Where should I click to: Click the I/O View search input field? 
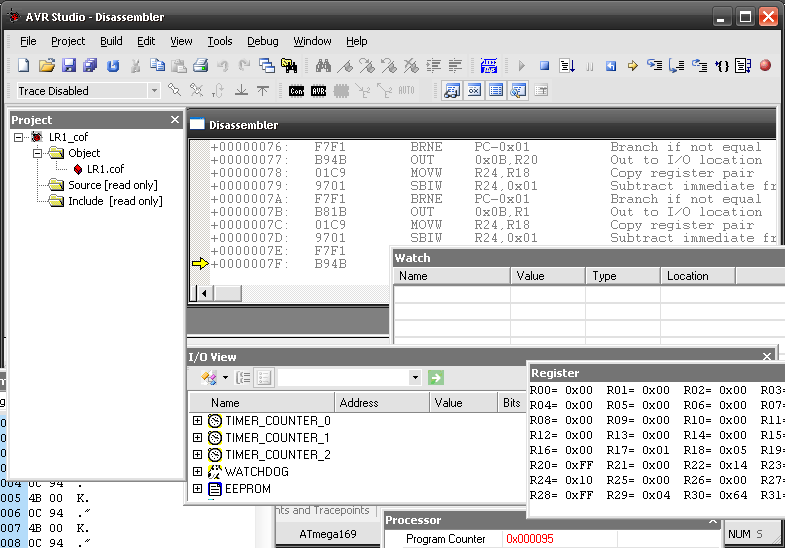343,378
